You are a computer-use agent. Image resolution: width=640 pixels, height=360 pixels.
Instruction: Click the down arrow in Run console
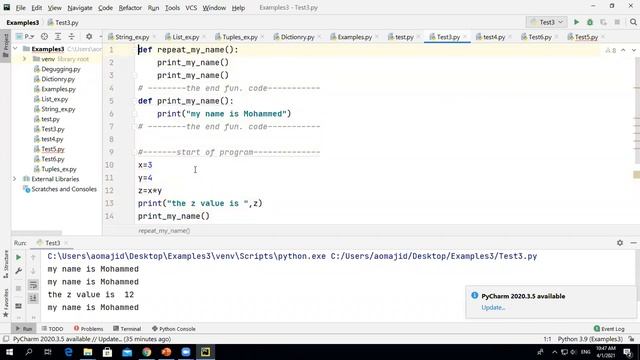pos(33,271)
